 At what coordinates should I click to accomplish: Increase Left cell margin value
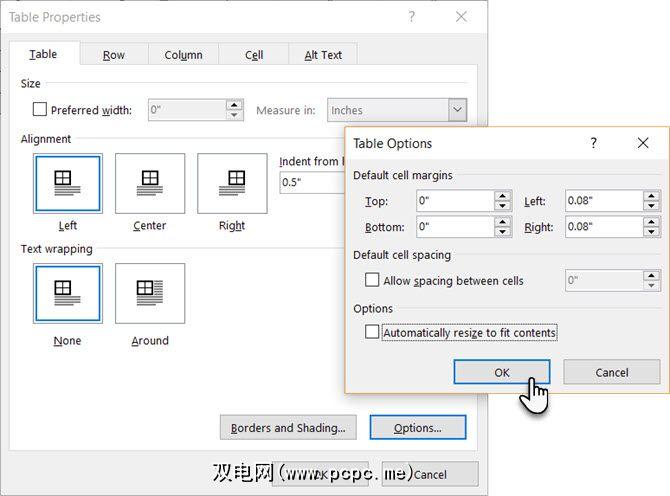coord(651,196)
